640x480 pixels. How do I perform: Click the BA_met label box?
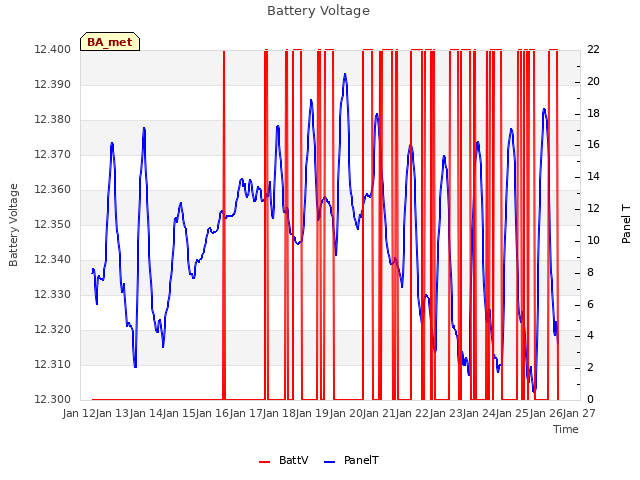click(x=110, y=42)
